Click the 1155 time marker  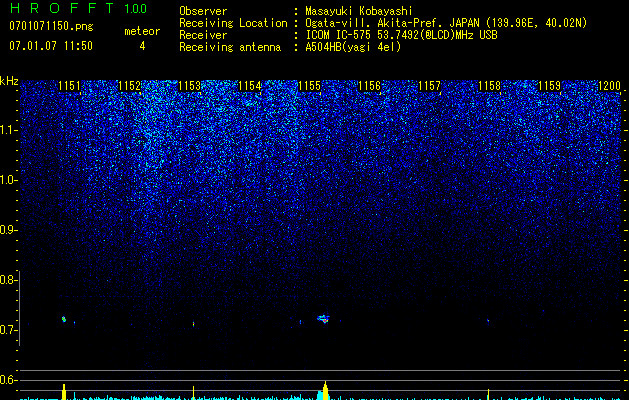click(309, 86)
